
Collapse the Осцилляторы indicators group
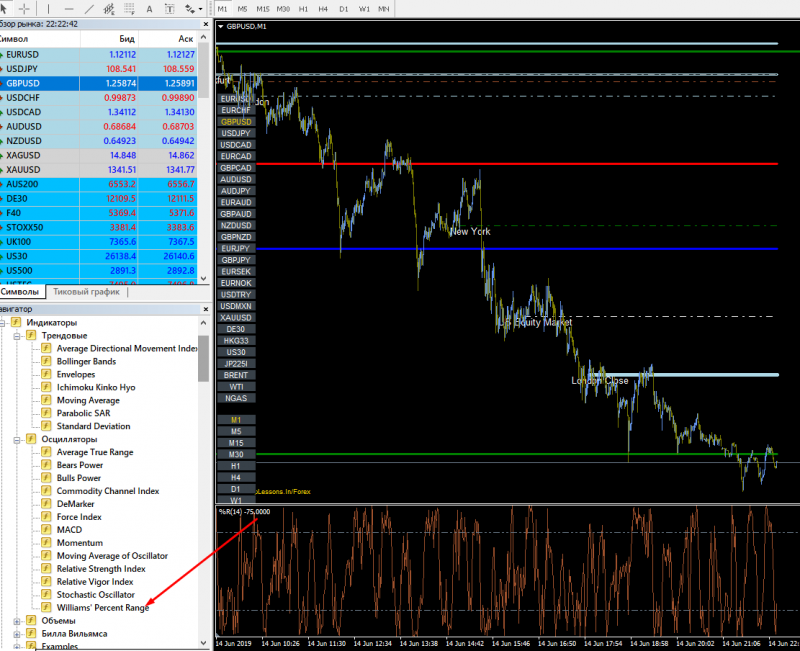(x=17, y=440)
